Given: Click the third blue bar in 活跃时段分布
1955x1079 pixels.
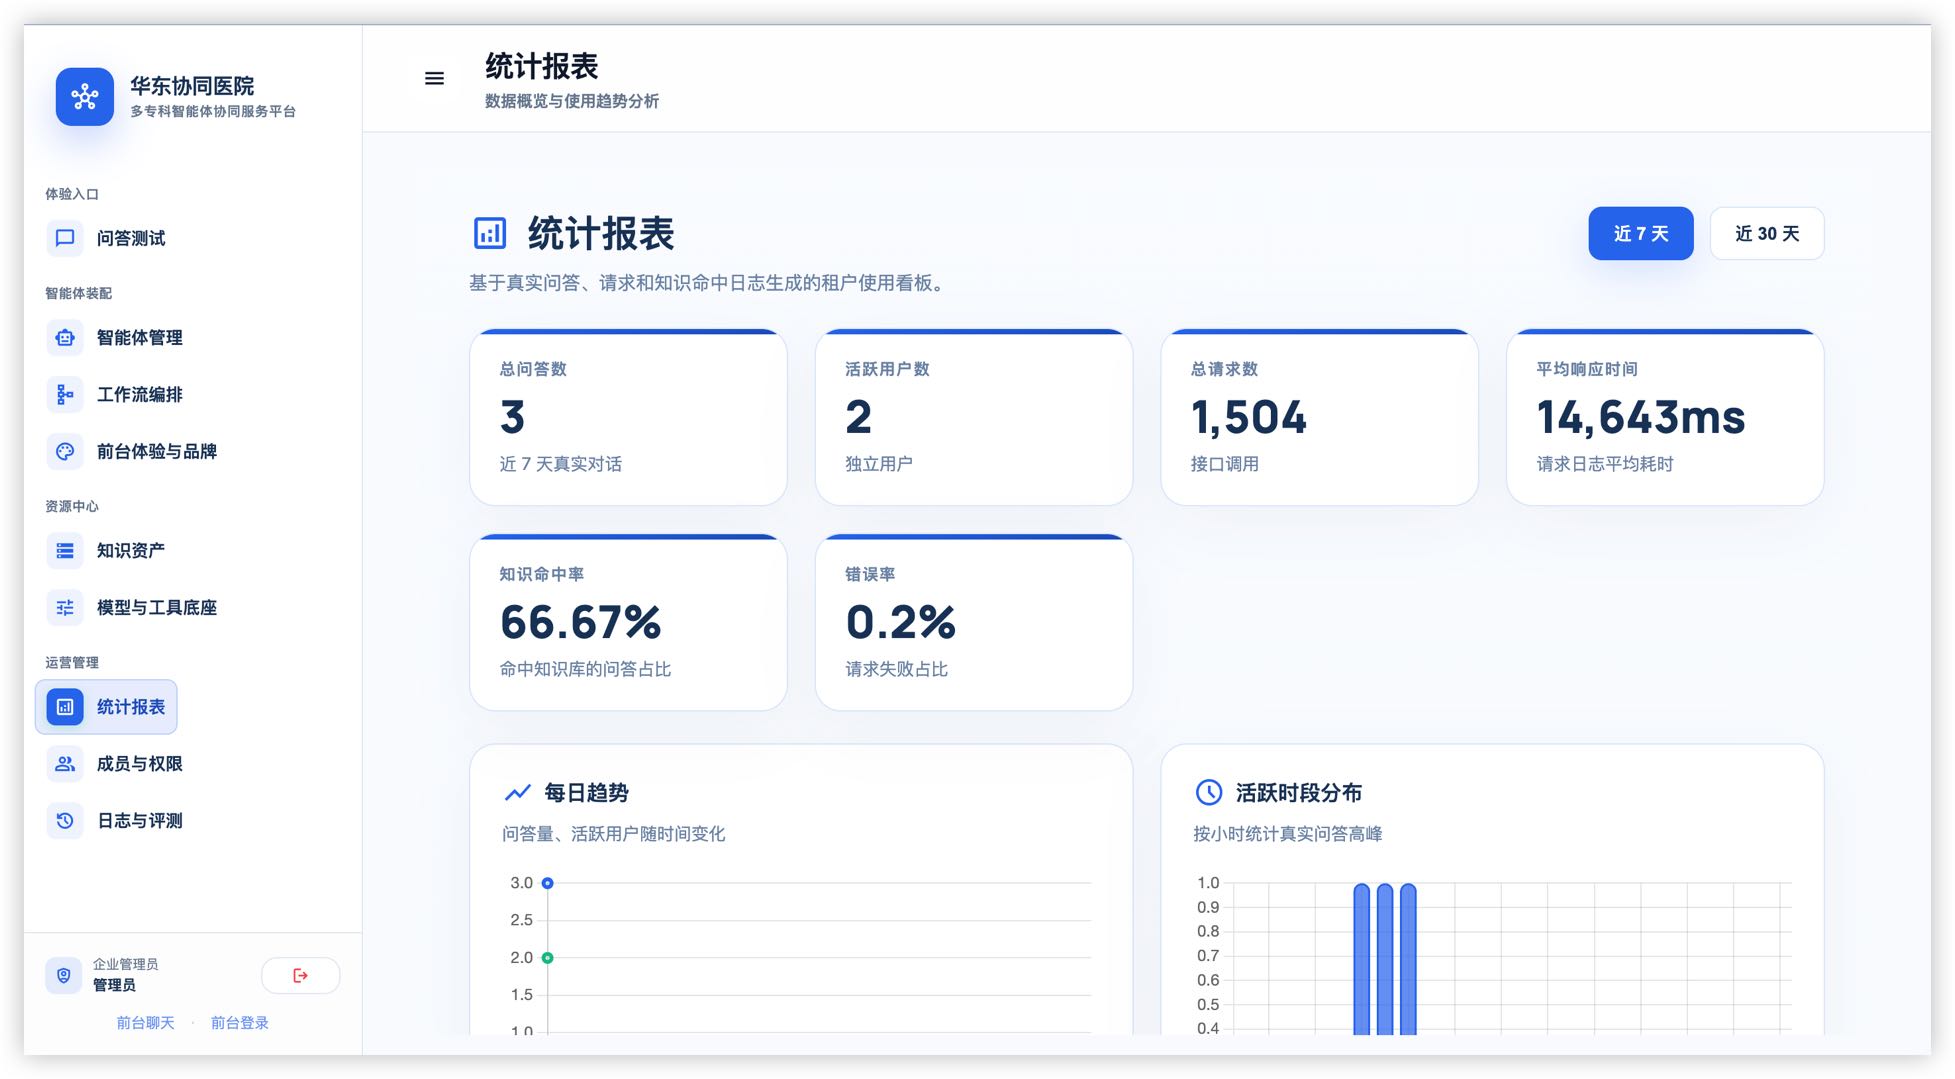Looking at the screenshot, I should pyautogui.click(x=1408, y=959).
